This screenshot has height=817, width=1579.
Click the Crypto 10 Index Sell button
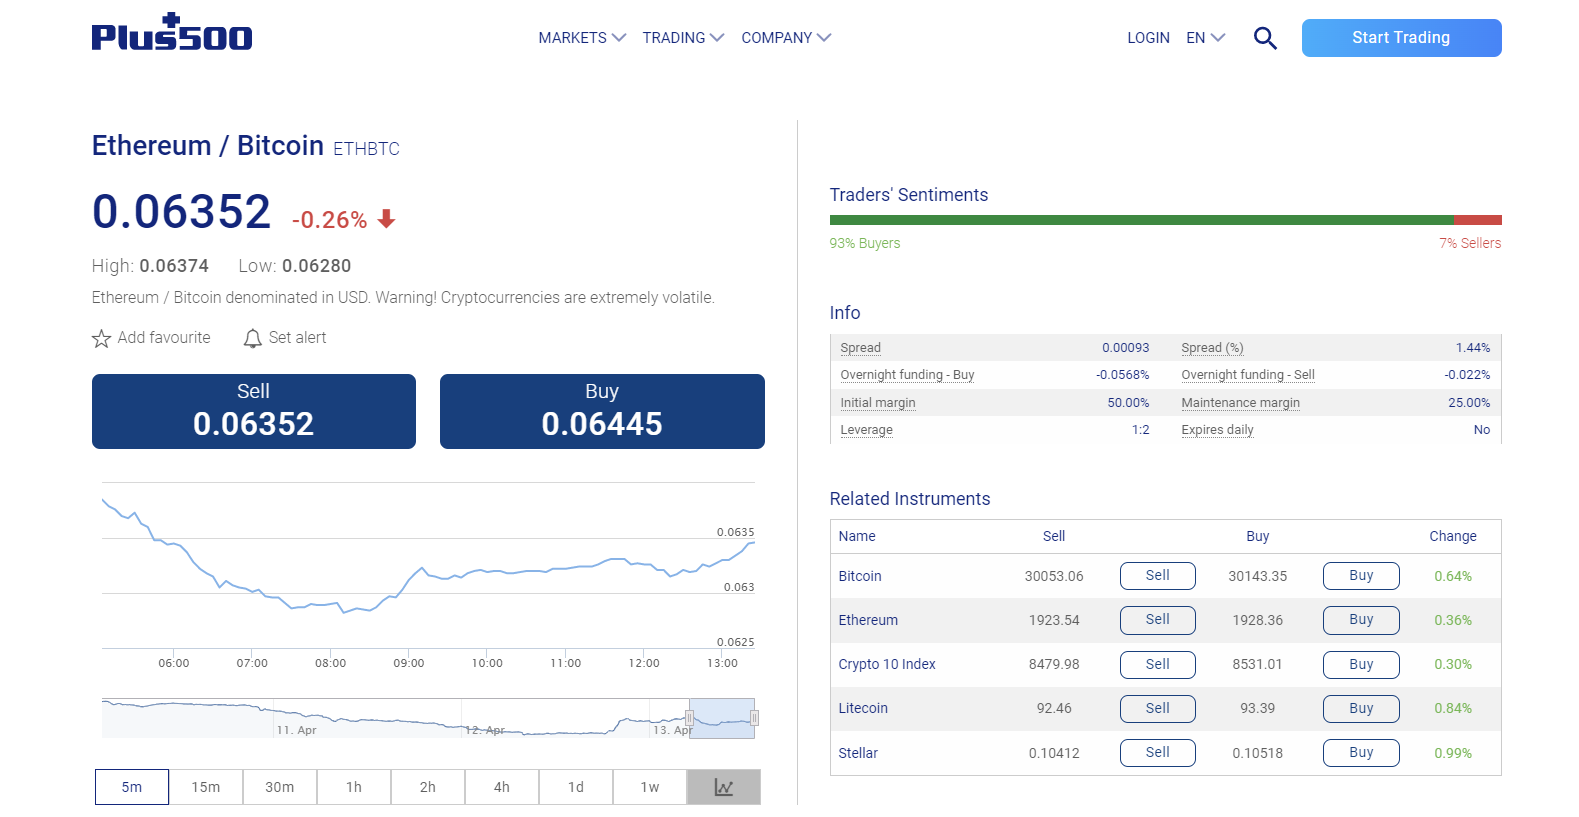click(x=1158, y=665)
